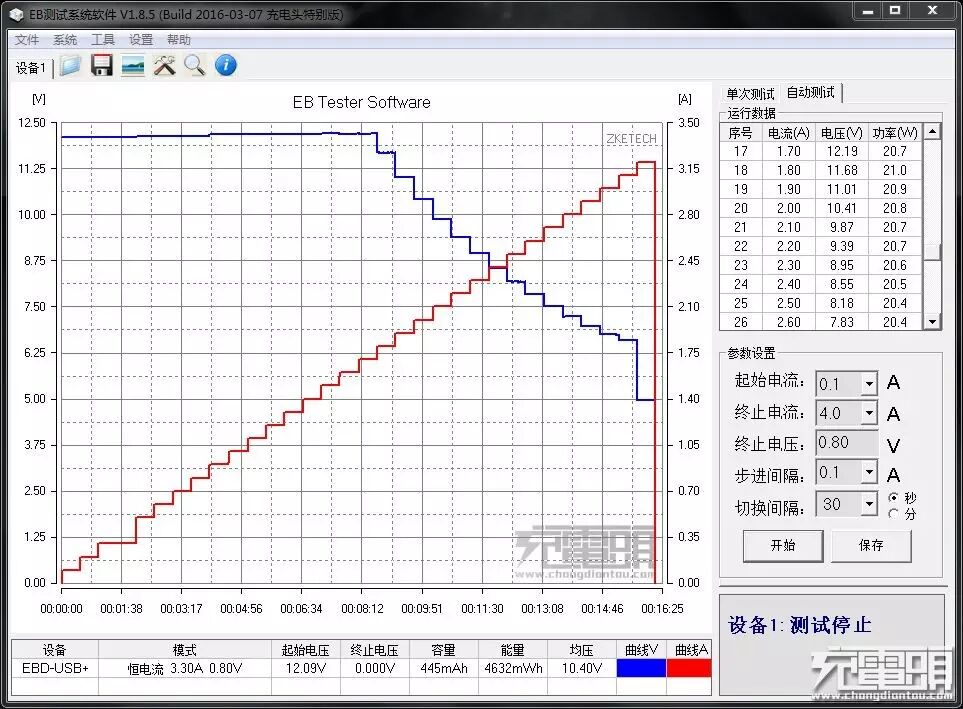Open the 工具 menu

(103, 40)
